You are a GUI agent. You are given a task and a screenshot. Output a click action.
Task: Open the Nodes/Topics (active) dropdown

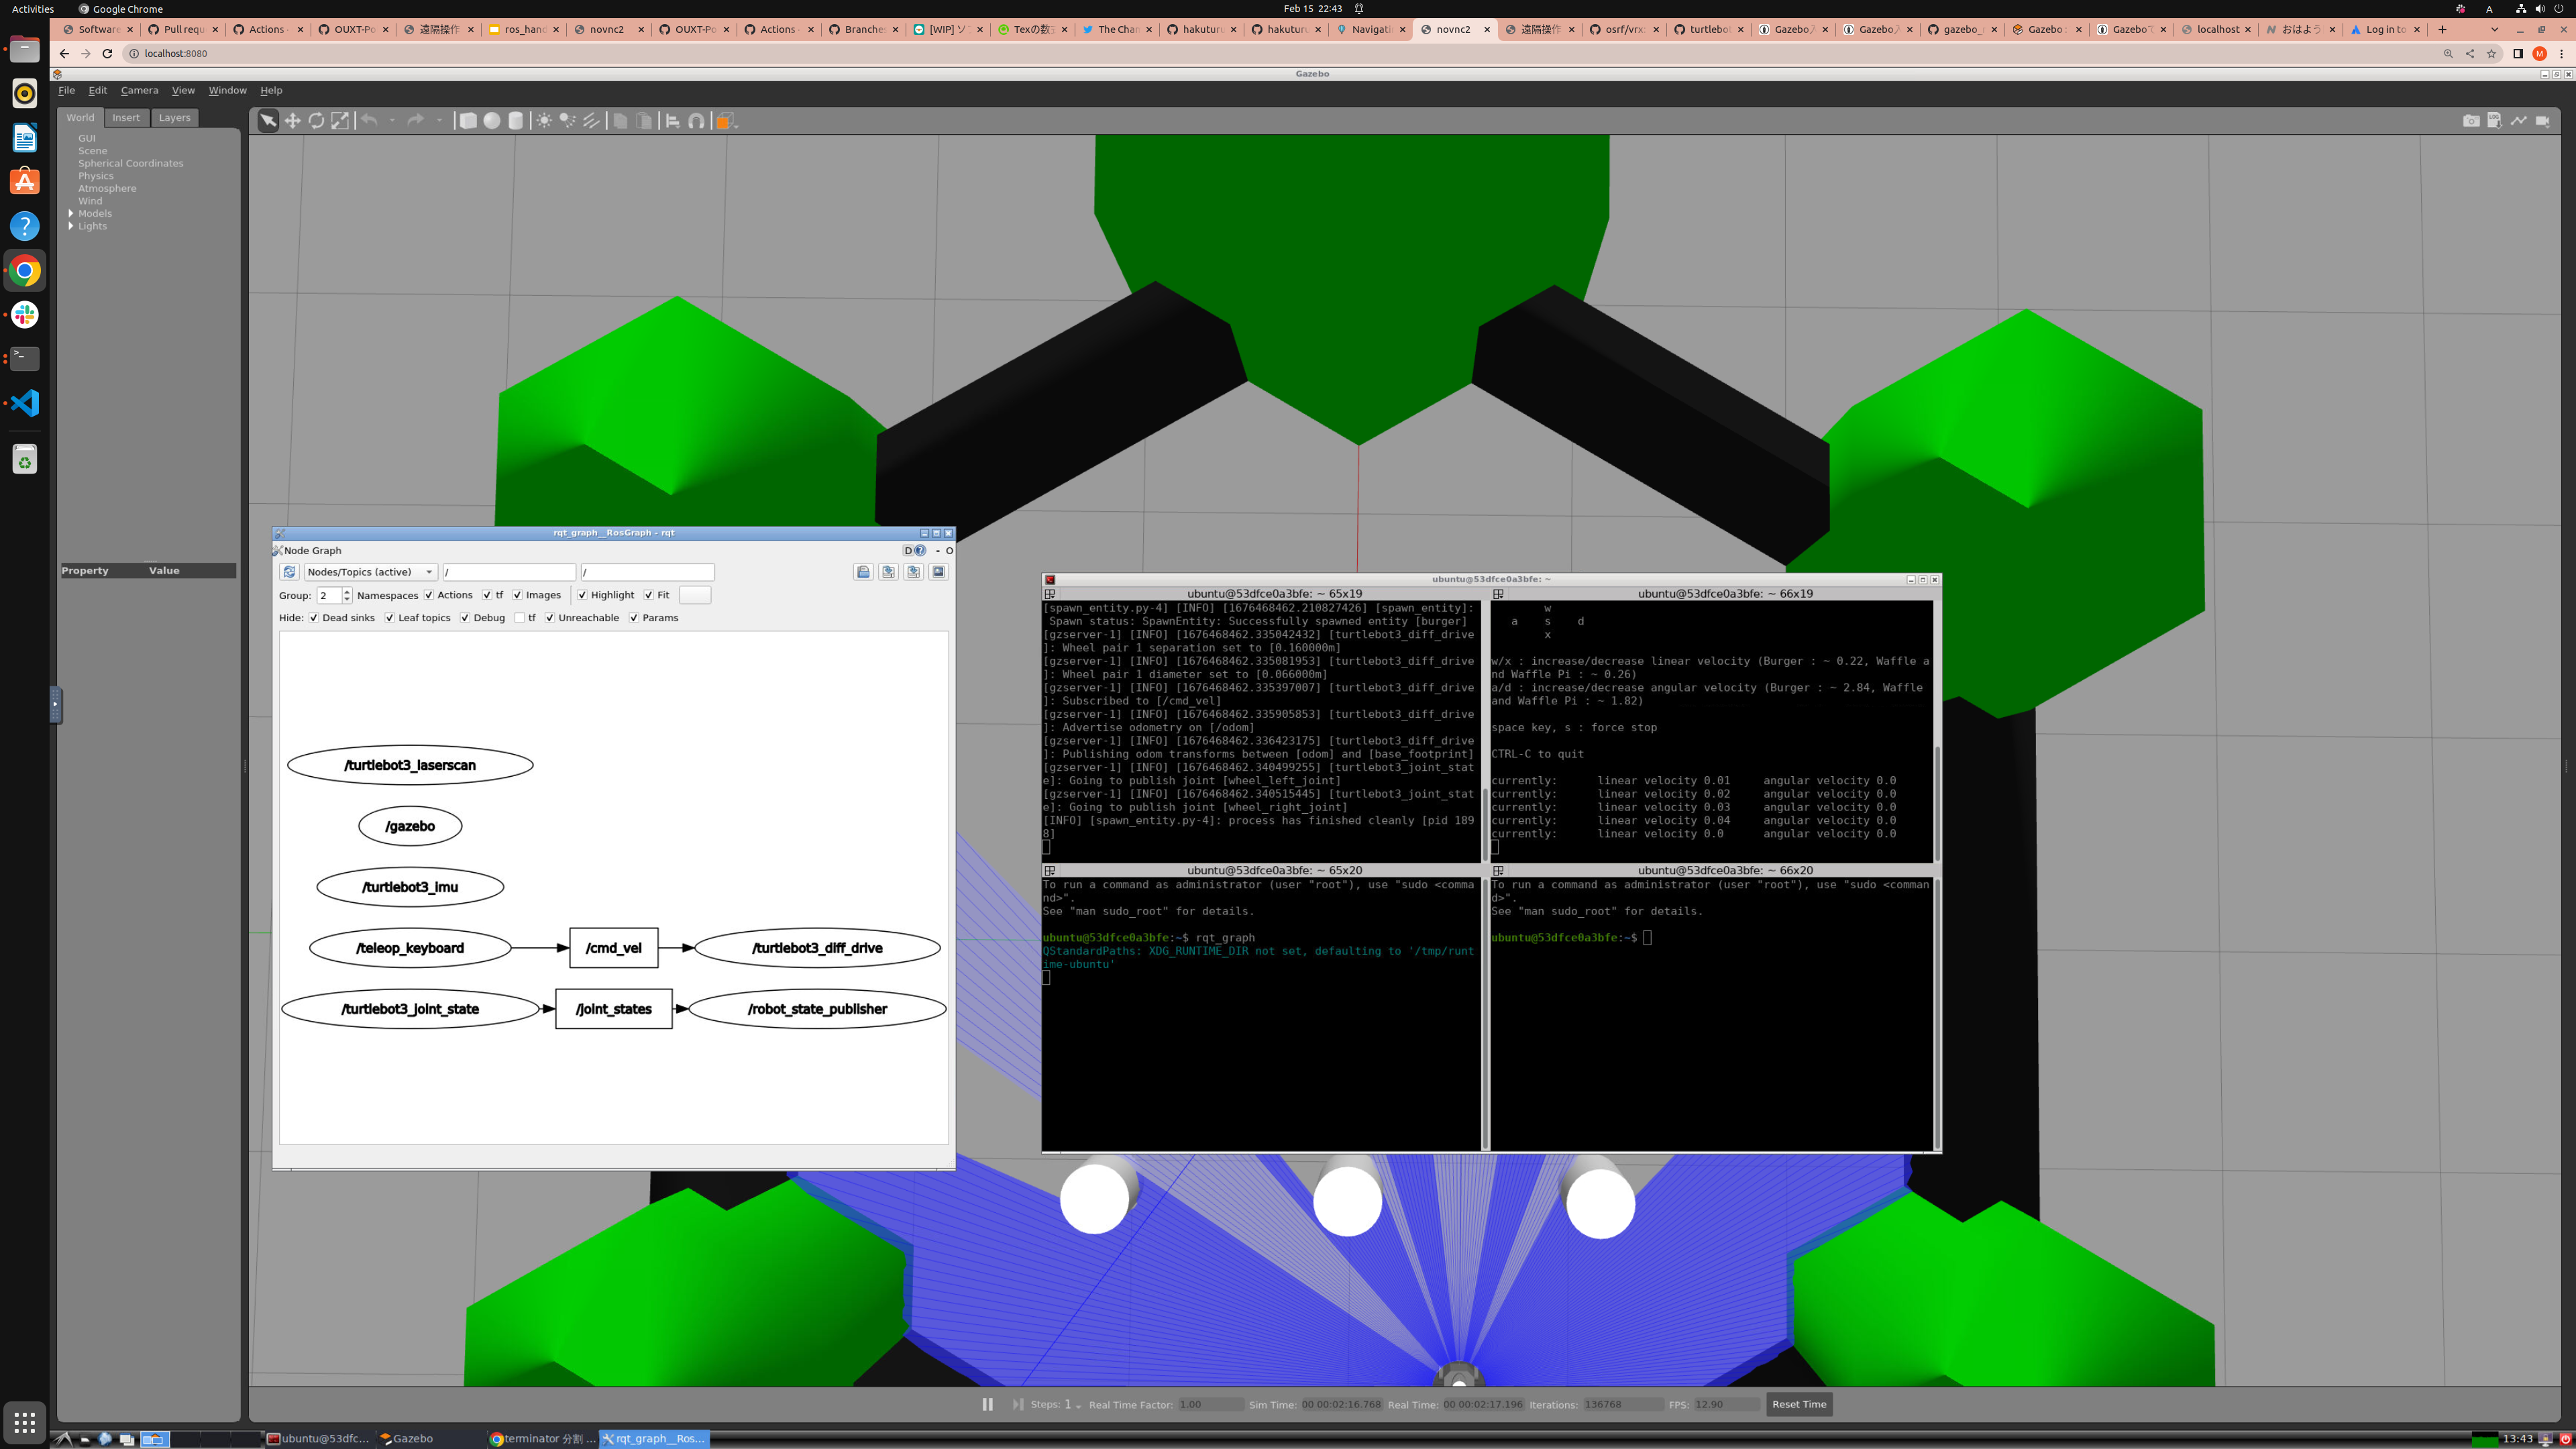click(371, 572)
